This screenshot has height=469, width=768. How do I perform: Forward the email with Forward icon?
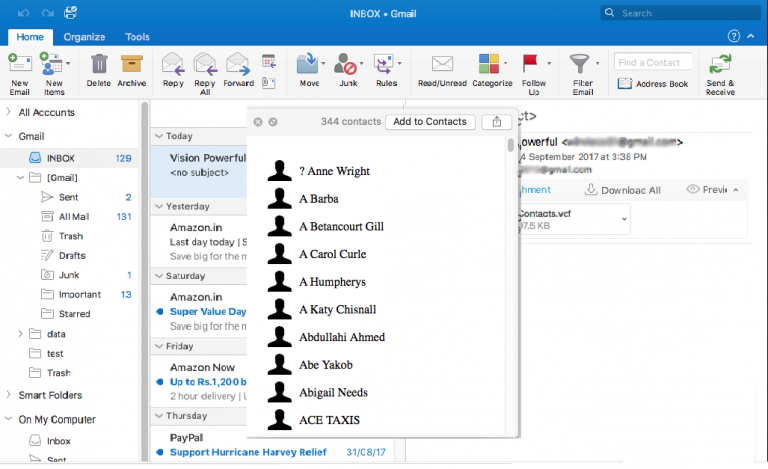(238, 66)
